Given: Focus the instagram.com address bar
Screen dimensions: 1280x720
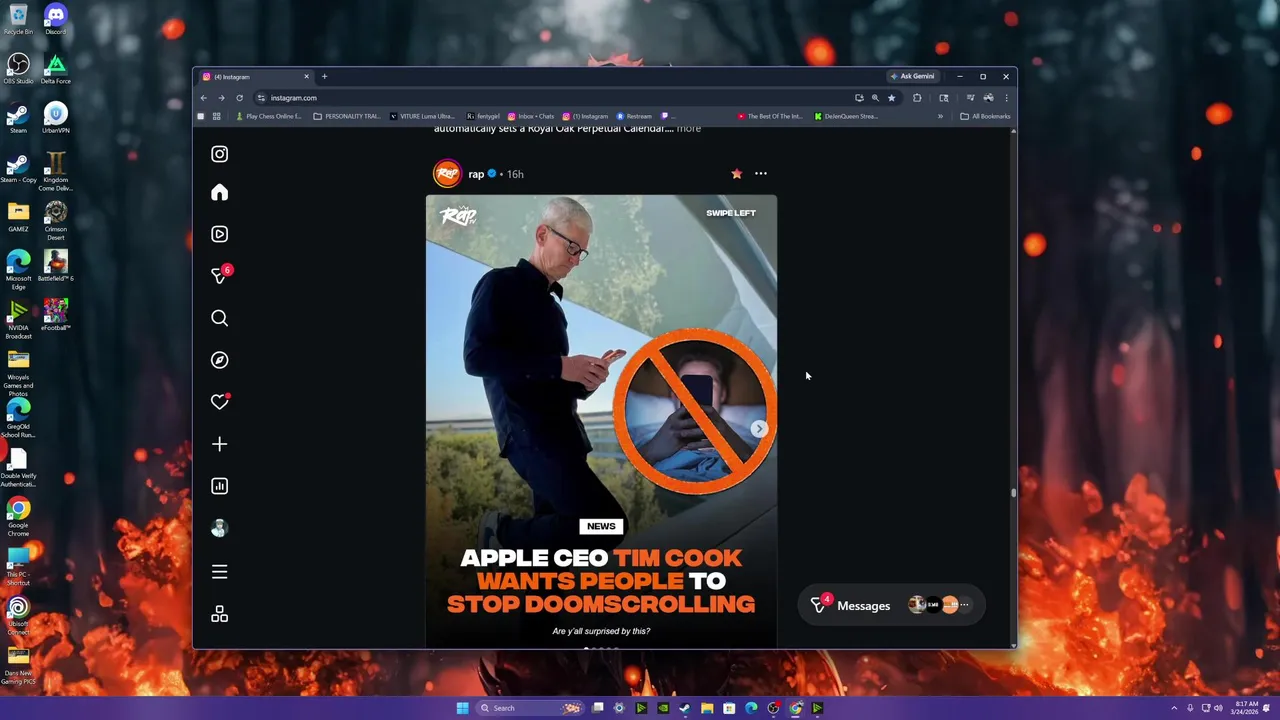Looking at the screenshot, I should point(560,98).
